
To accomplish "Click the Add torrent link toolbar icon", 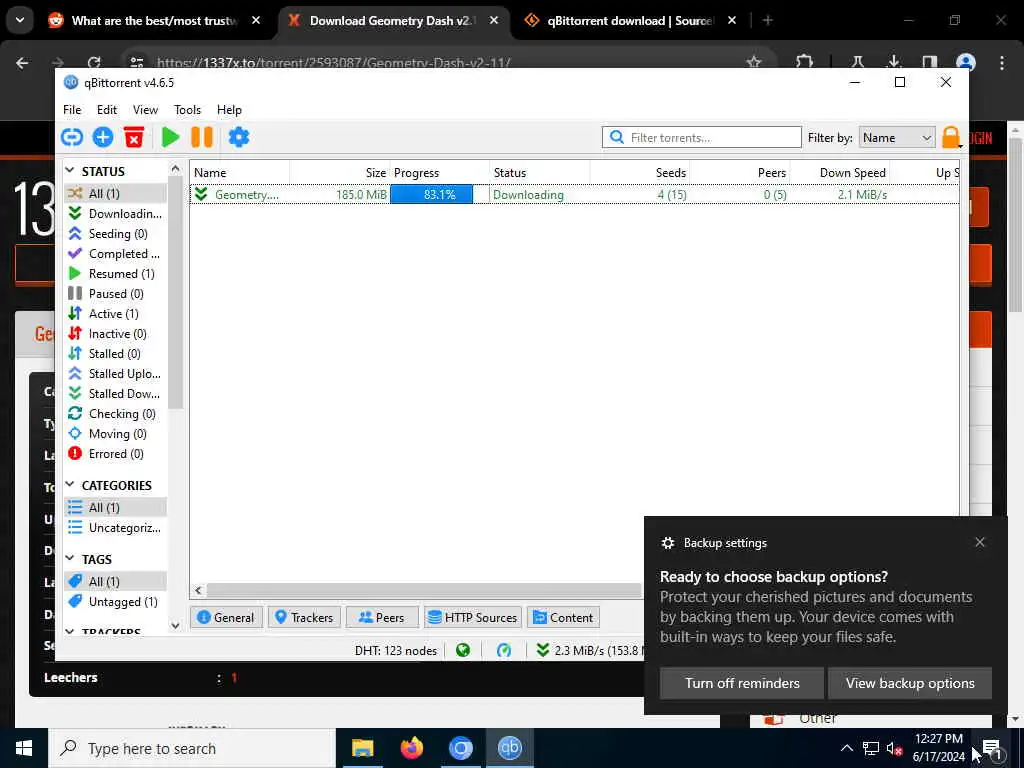I will coord(72,137).
